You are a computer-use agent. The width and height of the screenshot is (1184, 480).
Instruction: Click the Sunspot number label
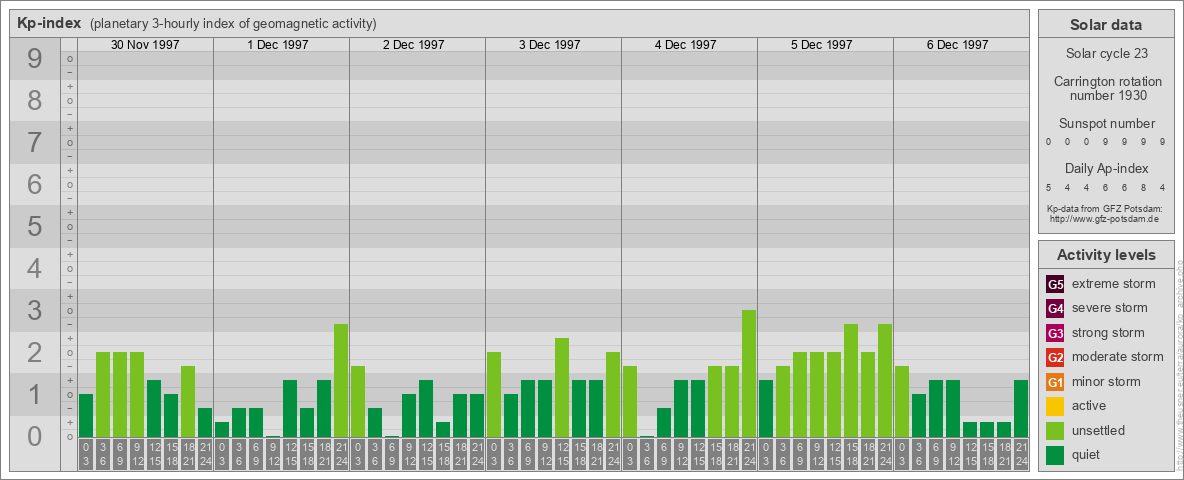click(x=1107, y=124)
